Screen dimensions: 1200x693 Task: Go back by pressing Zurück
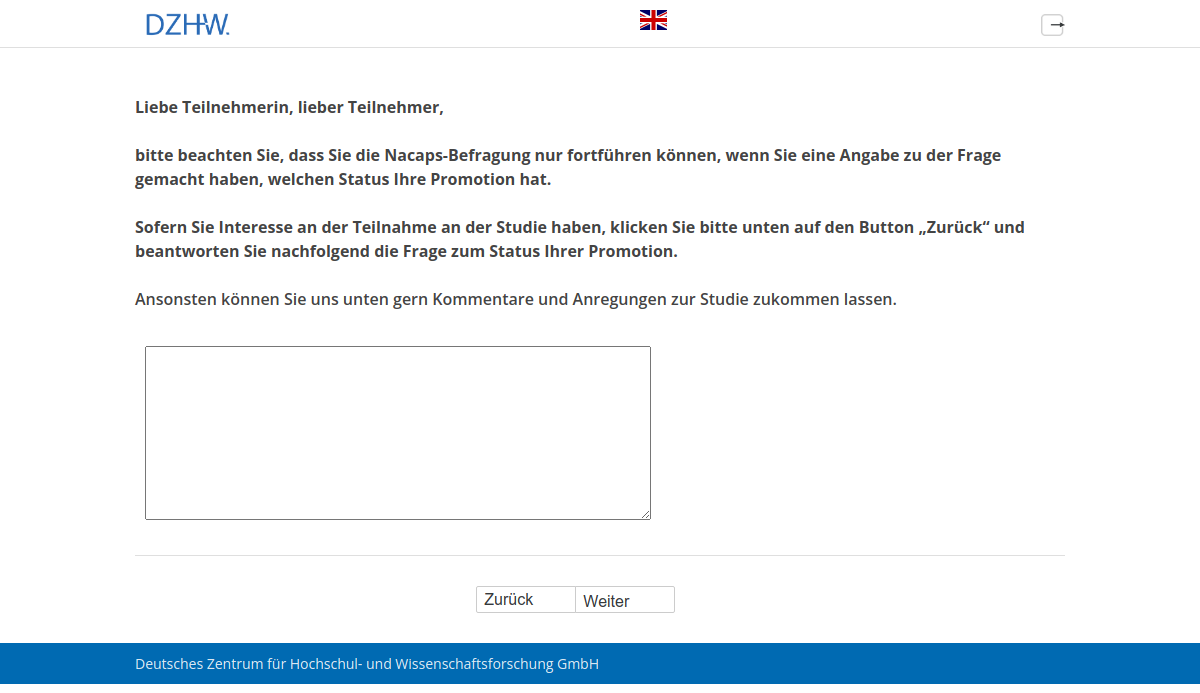point(525,599)
